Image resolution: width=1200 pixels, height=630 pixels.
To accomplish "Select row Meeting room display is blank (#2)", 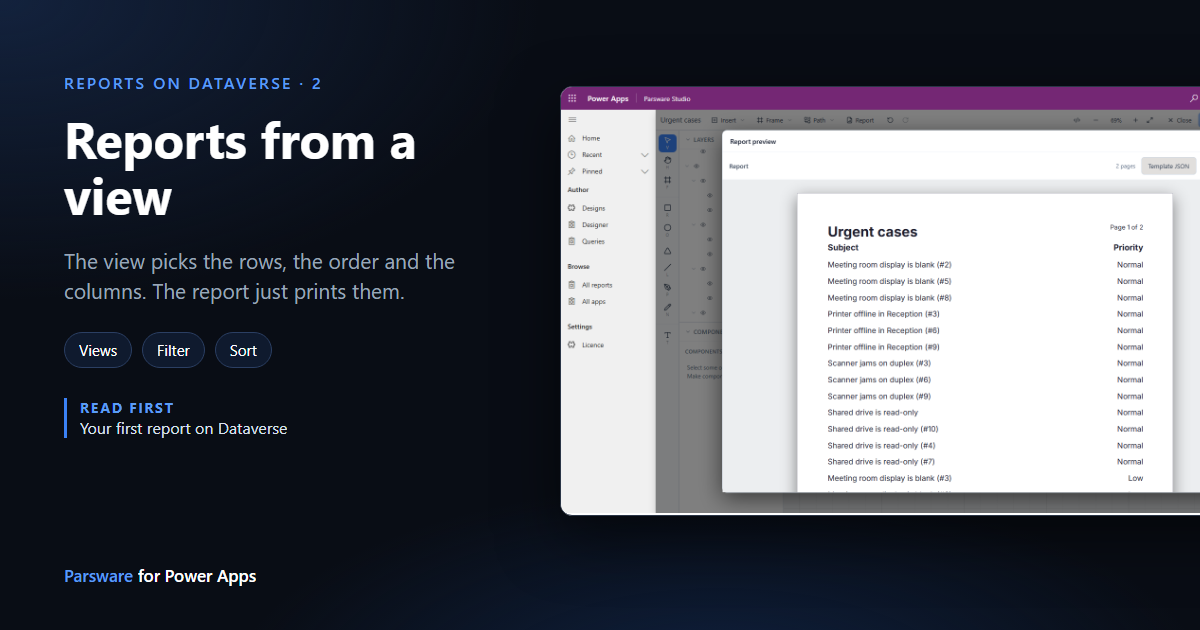I will [x=985, y=265].
